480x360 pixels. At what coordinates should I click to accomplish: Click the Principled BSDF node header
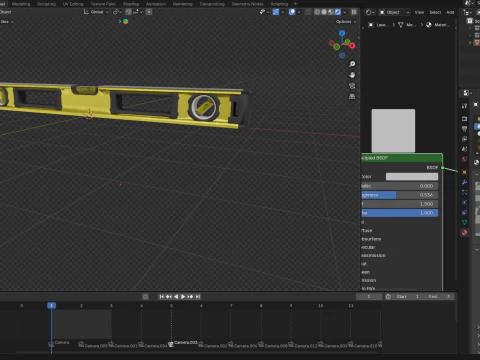coord(402,158)
